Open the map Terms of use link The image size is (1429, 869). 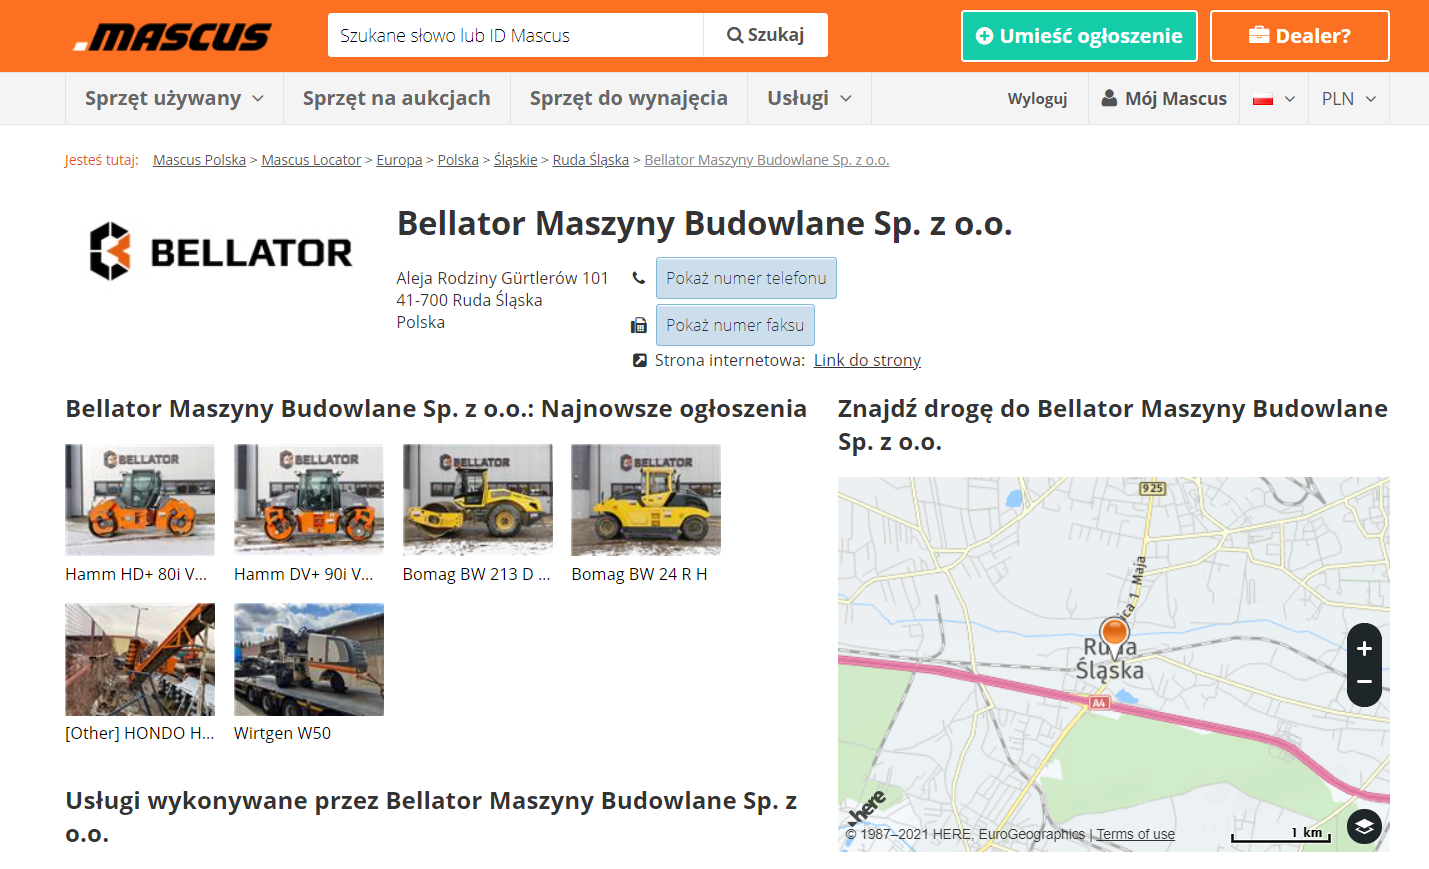1136,834
